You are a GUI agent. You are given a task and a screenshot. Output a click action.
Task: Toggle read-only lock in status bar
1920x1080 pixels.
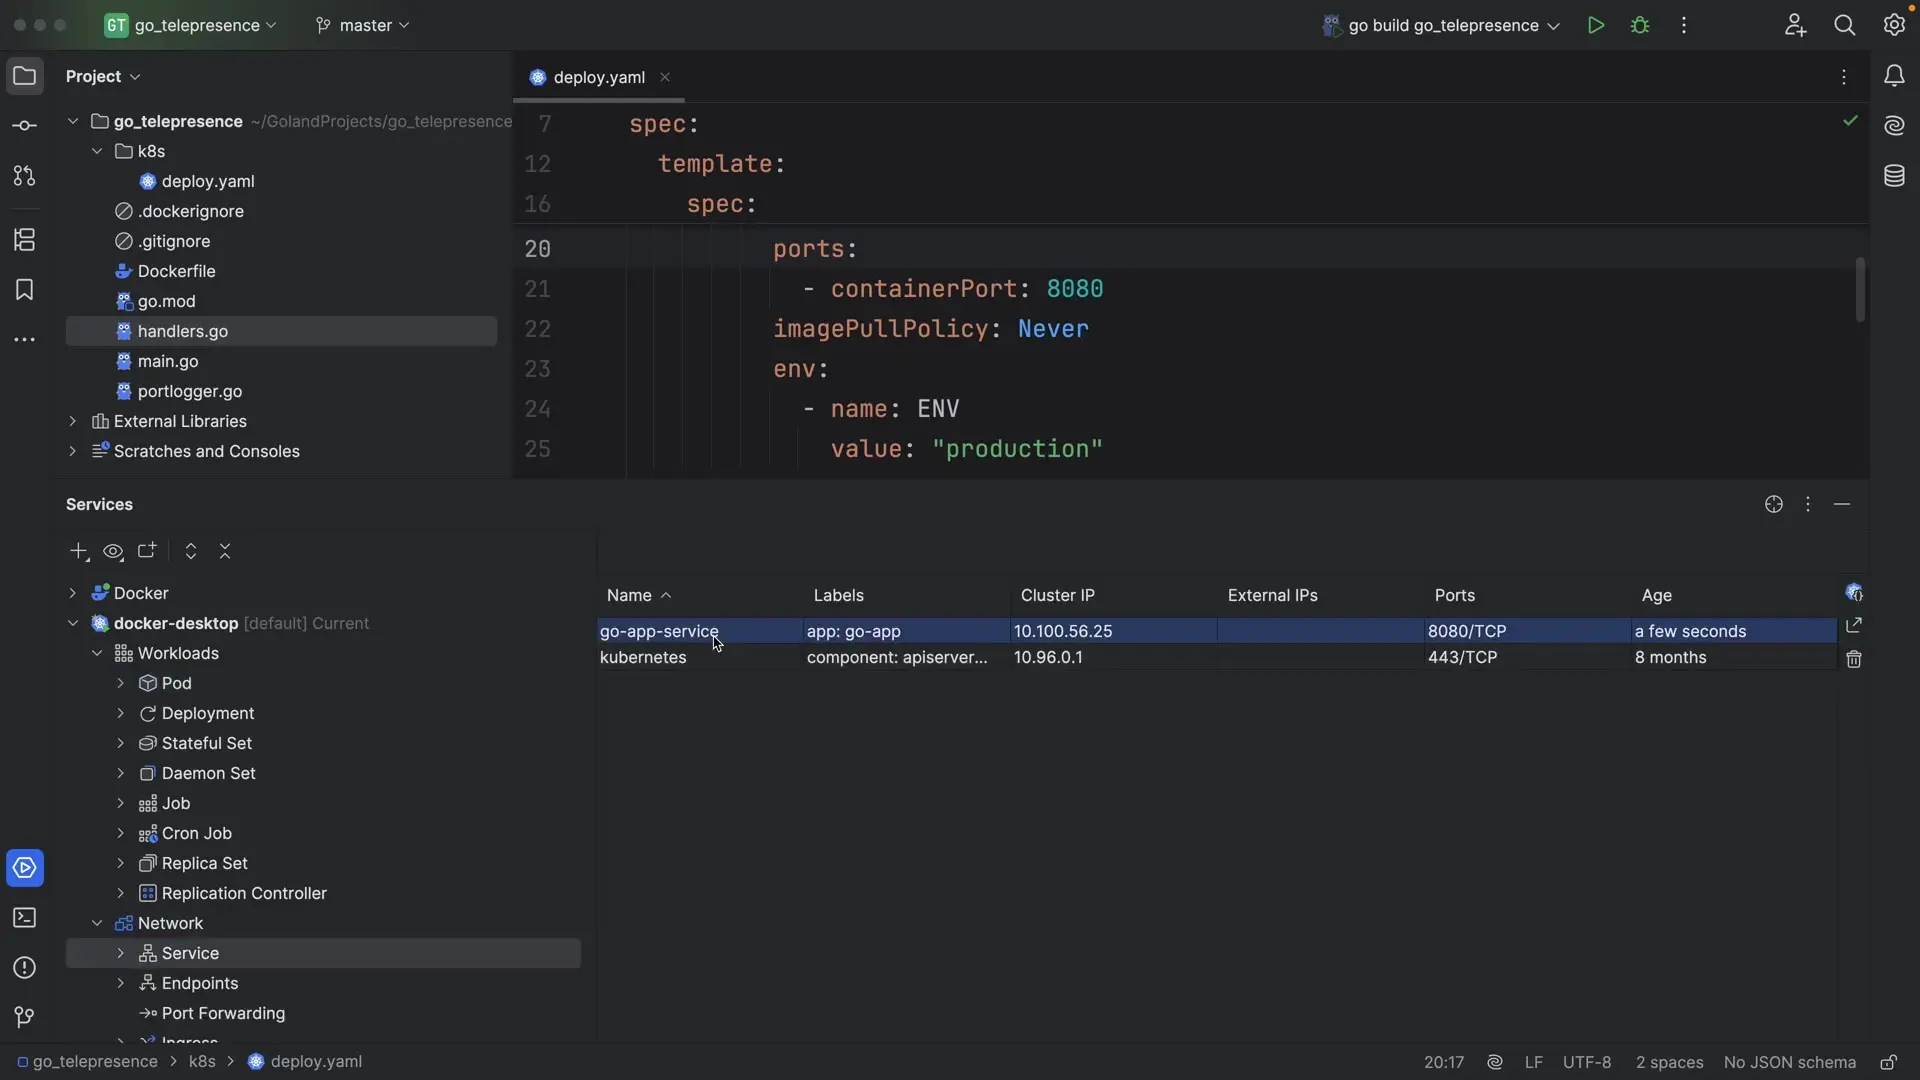pyautogui.click(x=1889, y=1062)
